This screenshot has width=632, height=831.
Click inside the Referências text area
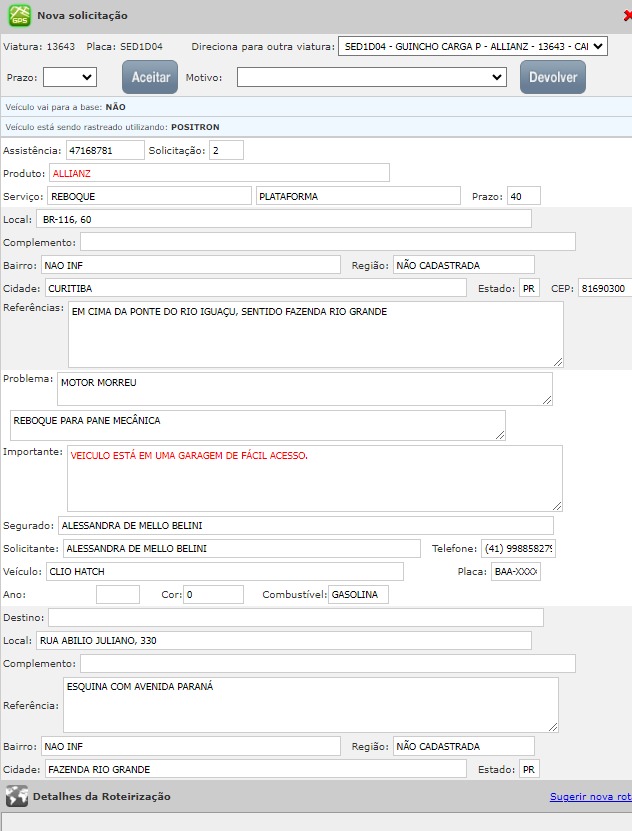[315, 334]
